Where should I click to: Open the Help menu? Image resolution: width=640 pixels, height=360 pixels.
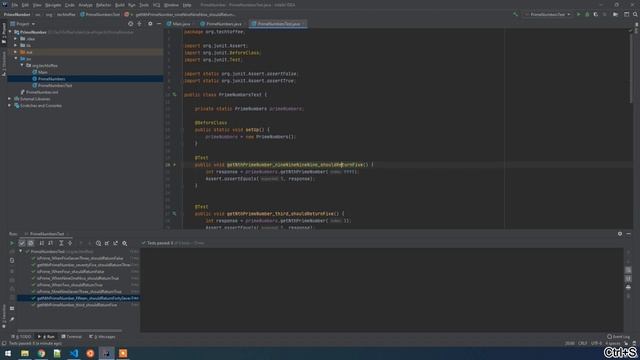point(187,5)
